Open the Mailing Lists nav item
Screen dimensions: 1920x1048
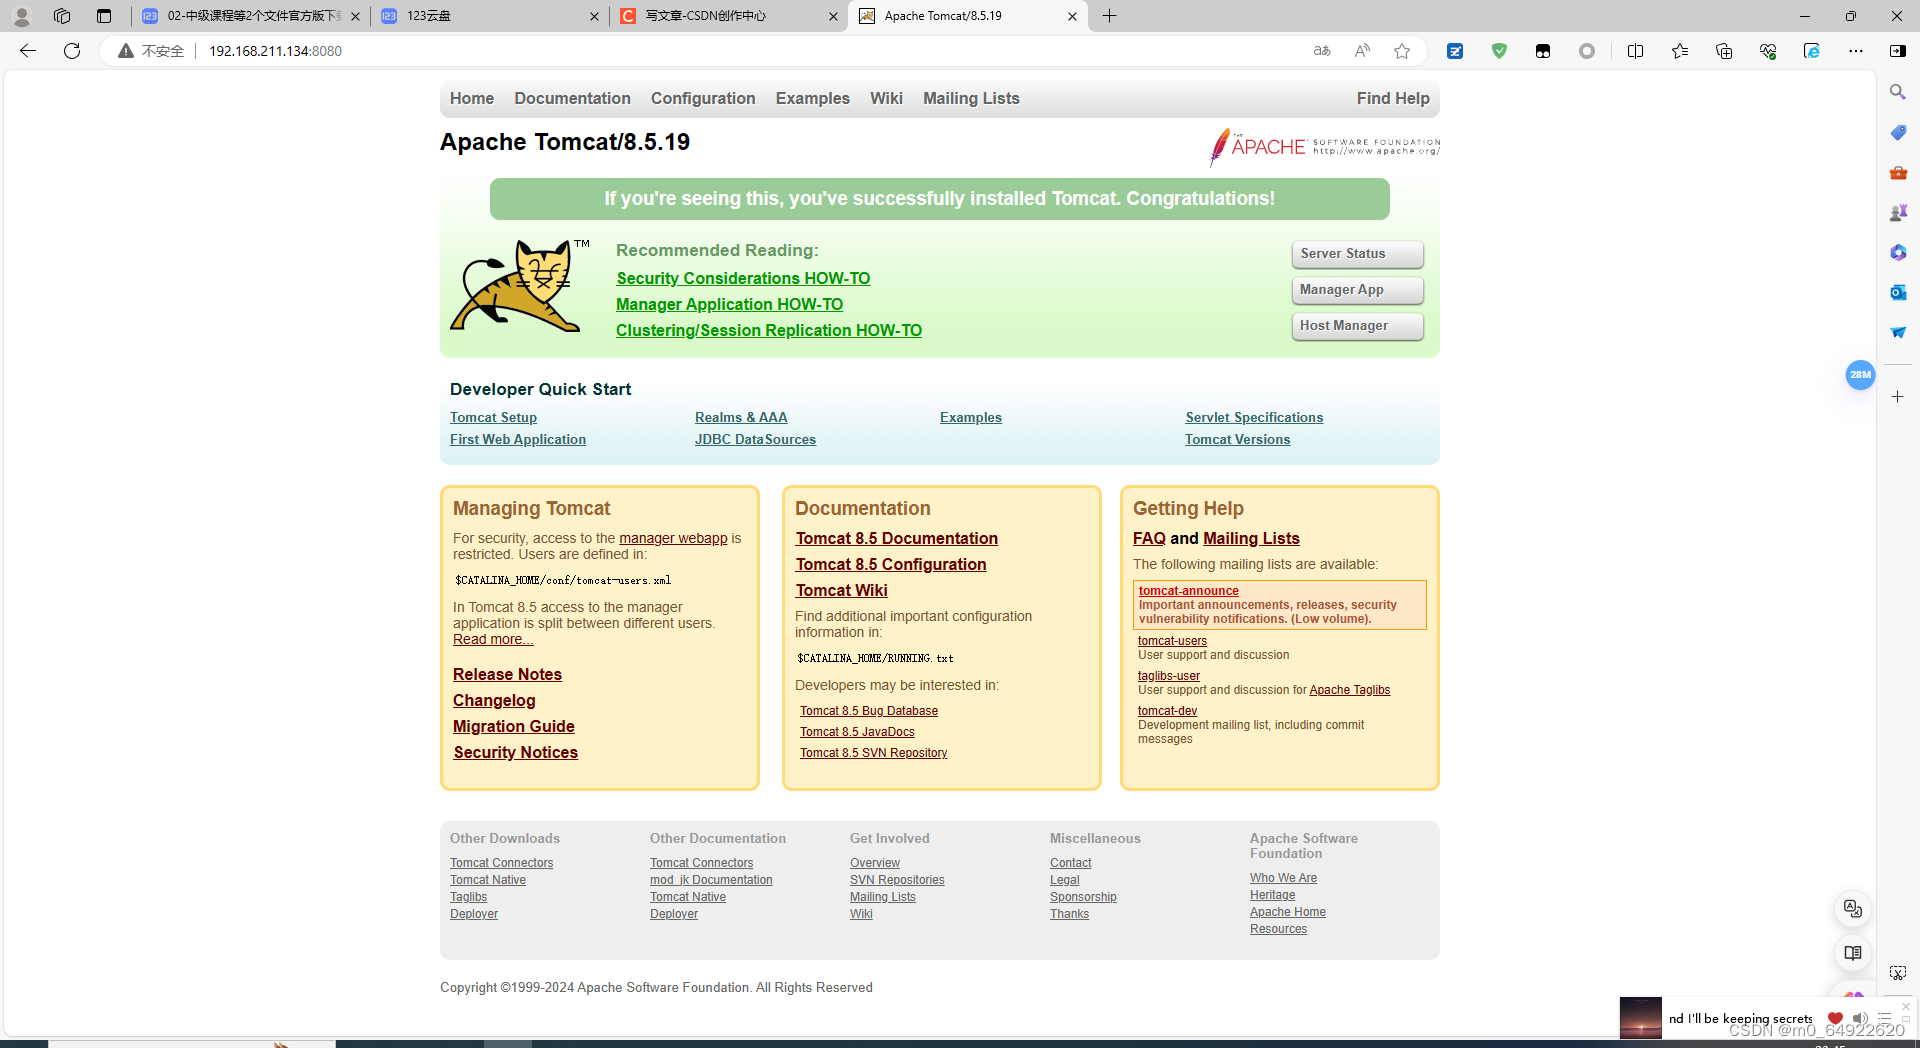(x=971, y=98)
